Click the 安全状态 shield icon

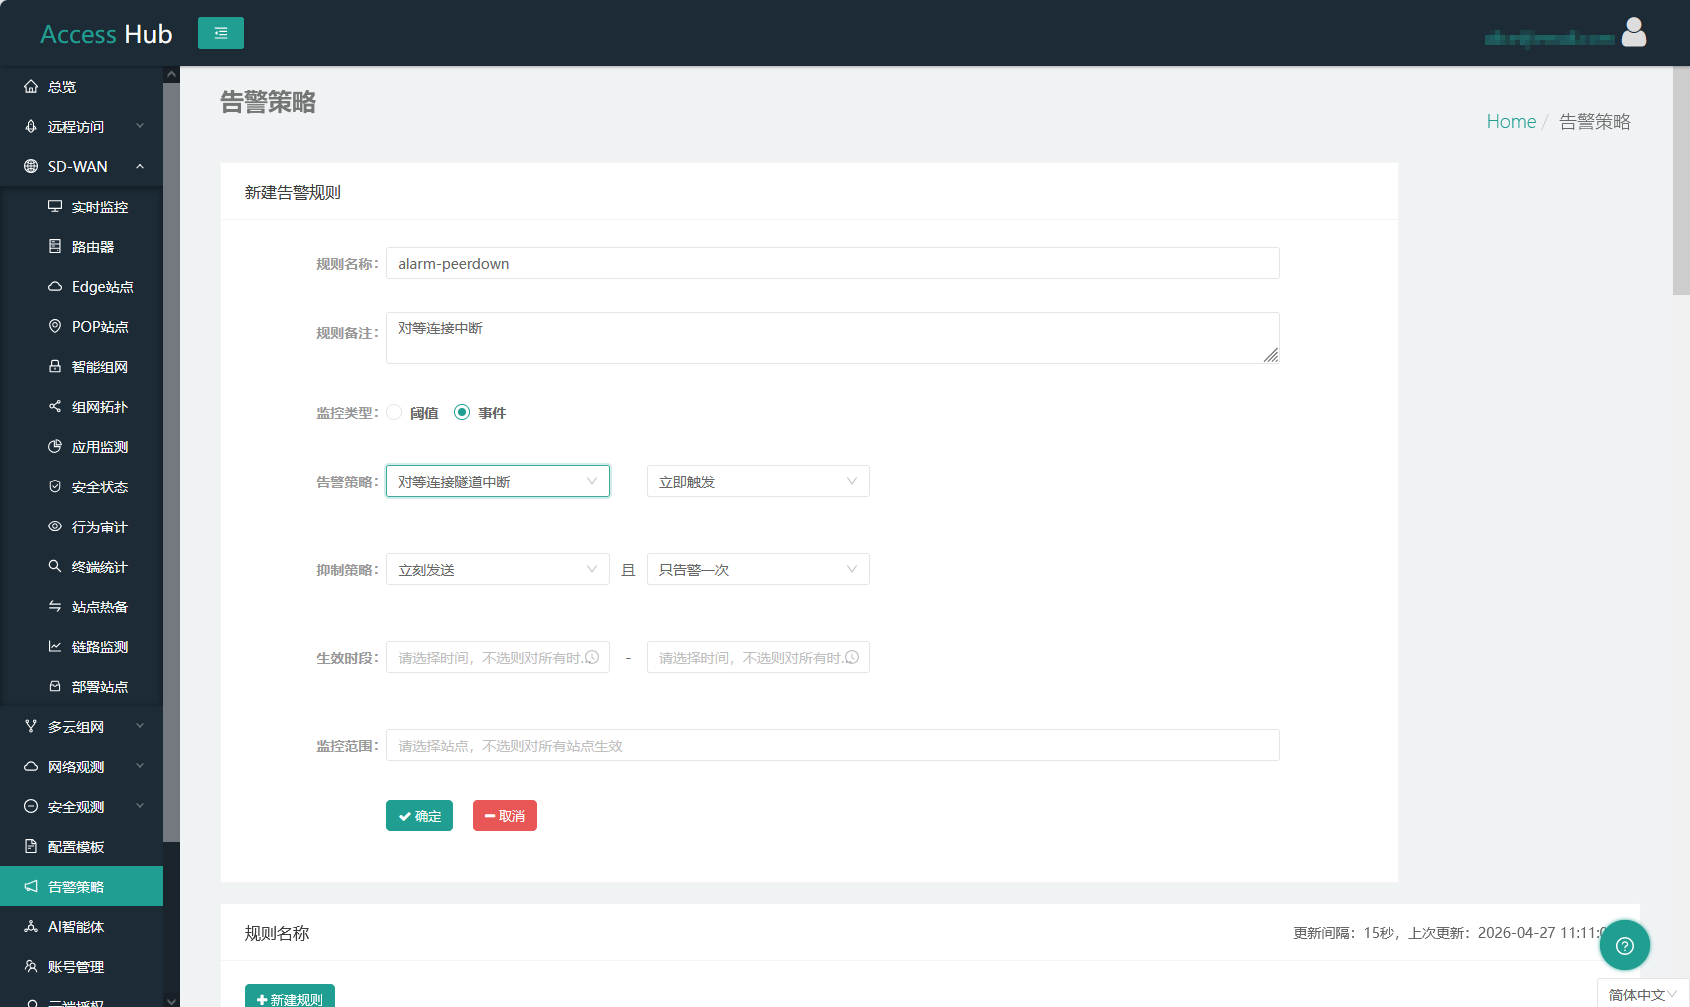pos(55,486)
